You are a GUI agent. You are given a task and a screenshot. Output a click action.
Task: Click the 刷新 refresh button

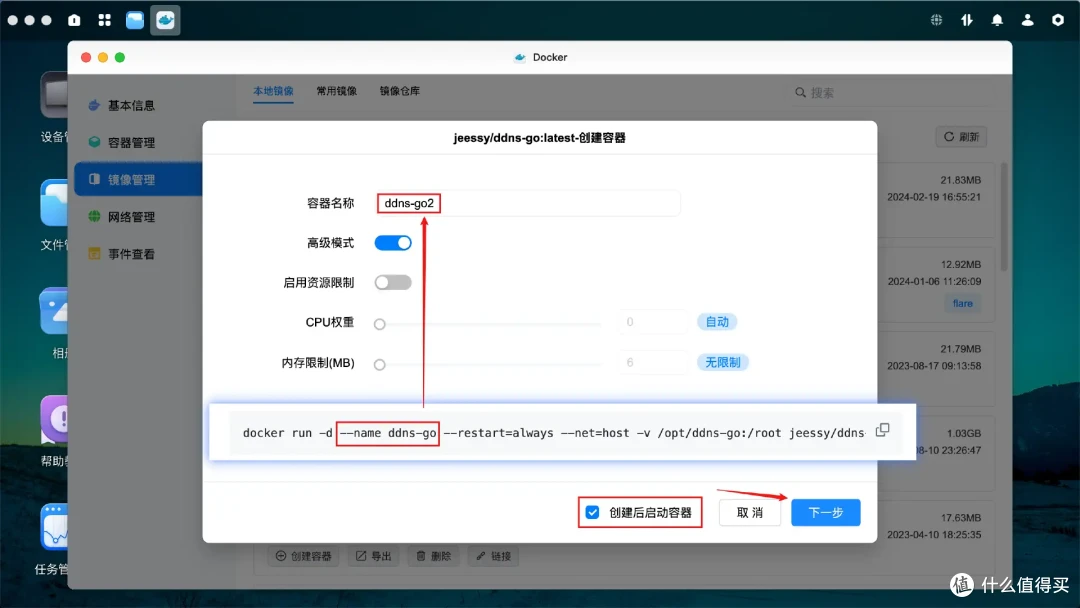(961, 136)
